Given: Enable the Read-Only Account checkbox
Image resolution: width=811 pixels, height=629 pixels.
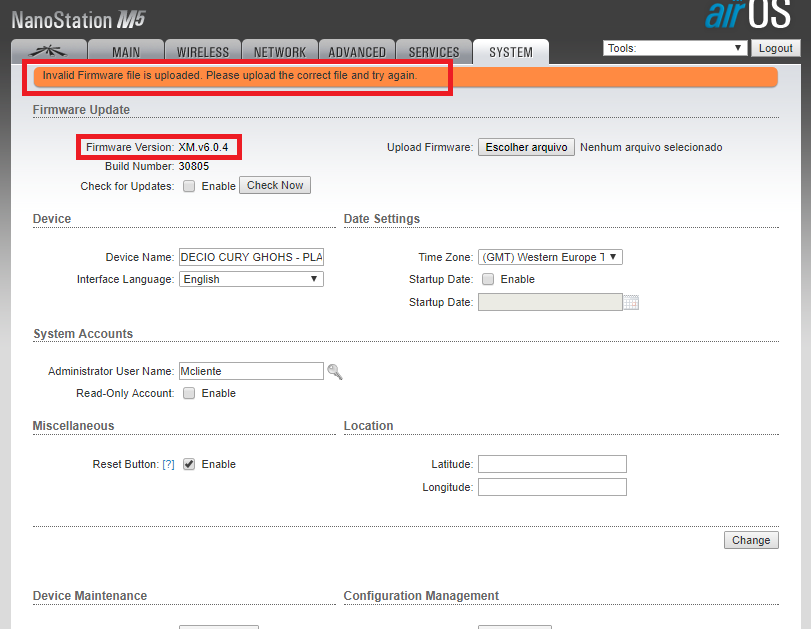Looking at the screenshot, I should [189, 393].
